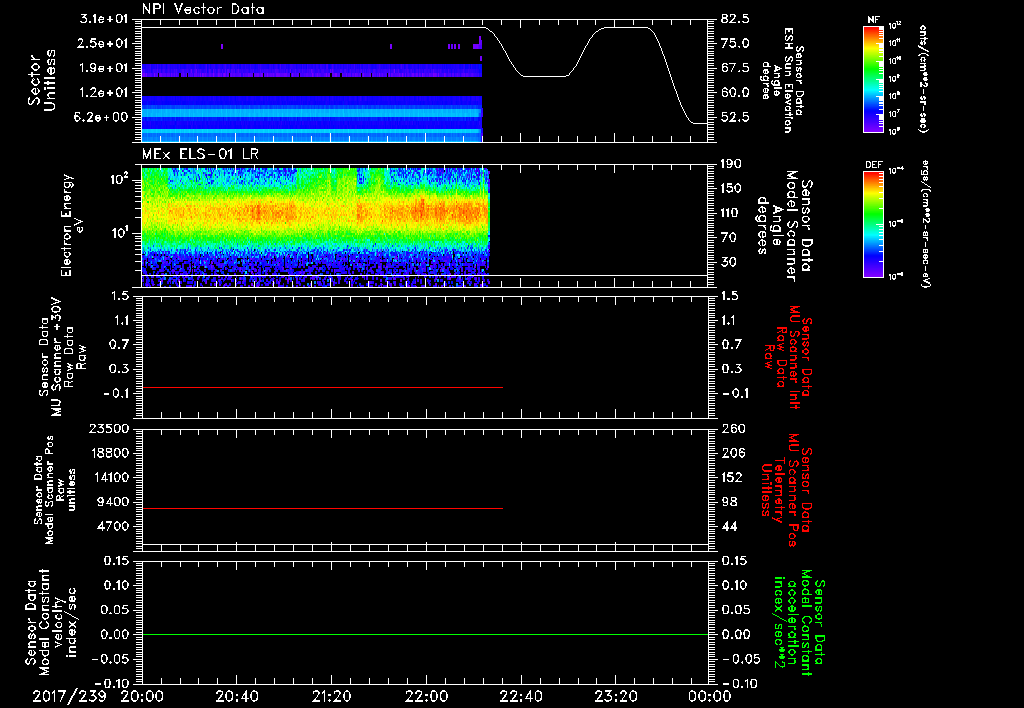Click the green Model Constant acceleration title
The width and height of the screenshot is (1024, 708).
click(799, 622)
